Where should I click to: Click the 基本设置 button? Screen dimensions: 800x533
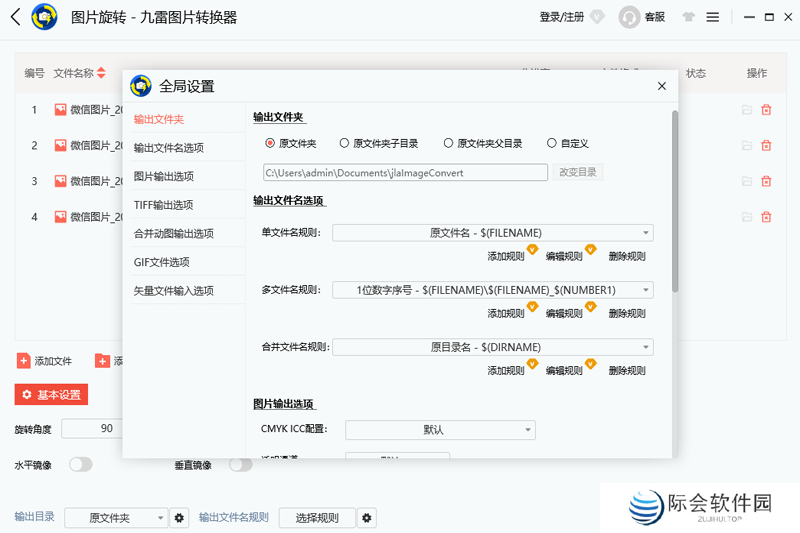(51, 395)
